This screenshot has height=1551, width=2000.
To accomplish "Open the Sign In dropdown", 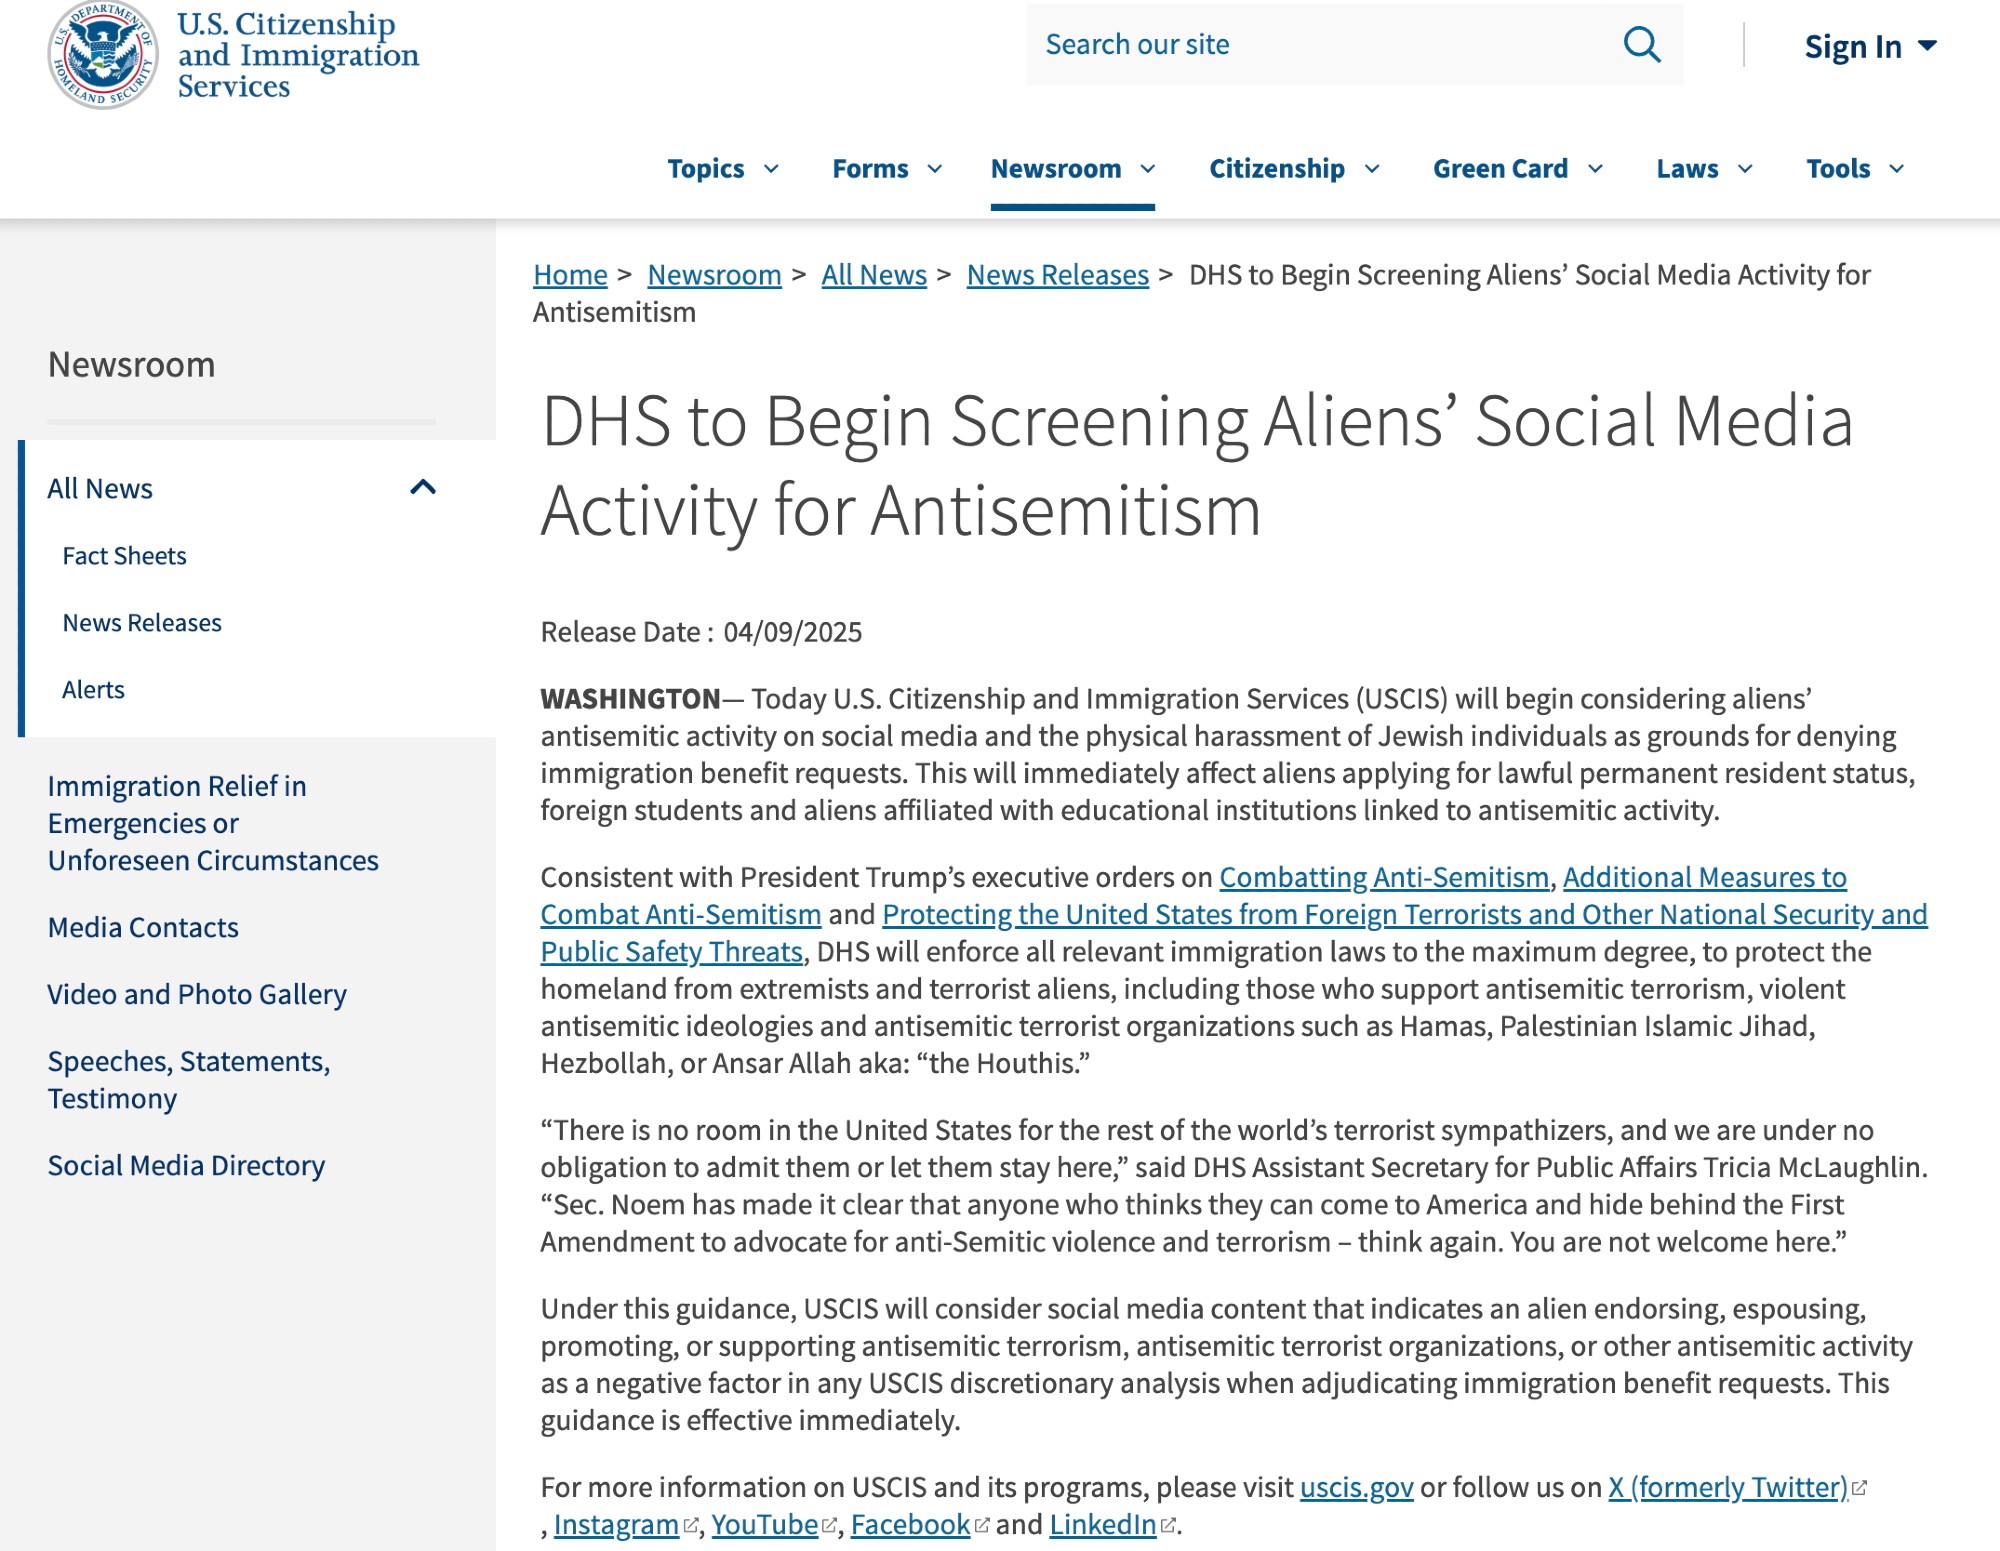I will tap(1869, 46).
